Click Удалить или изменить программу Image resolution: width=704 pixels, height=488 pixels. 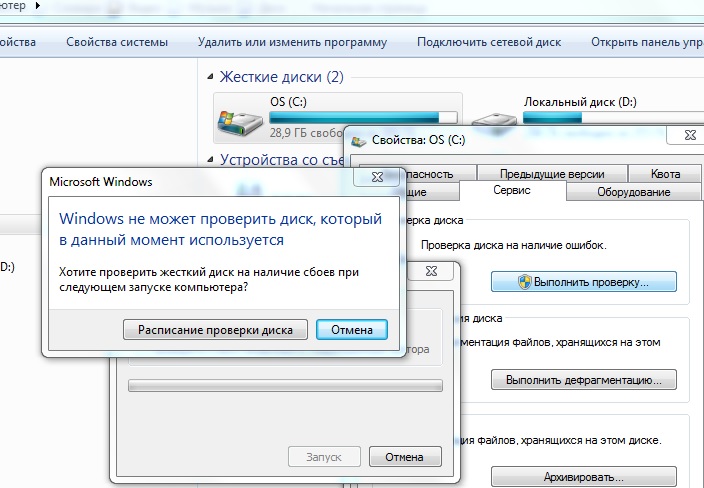pos(292,42)
